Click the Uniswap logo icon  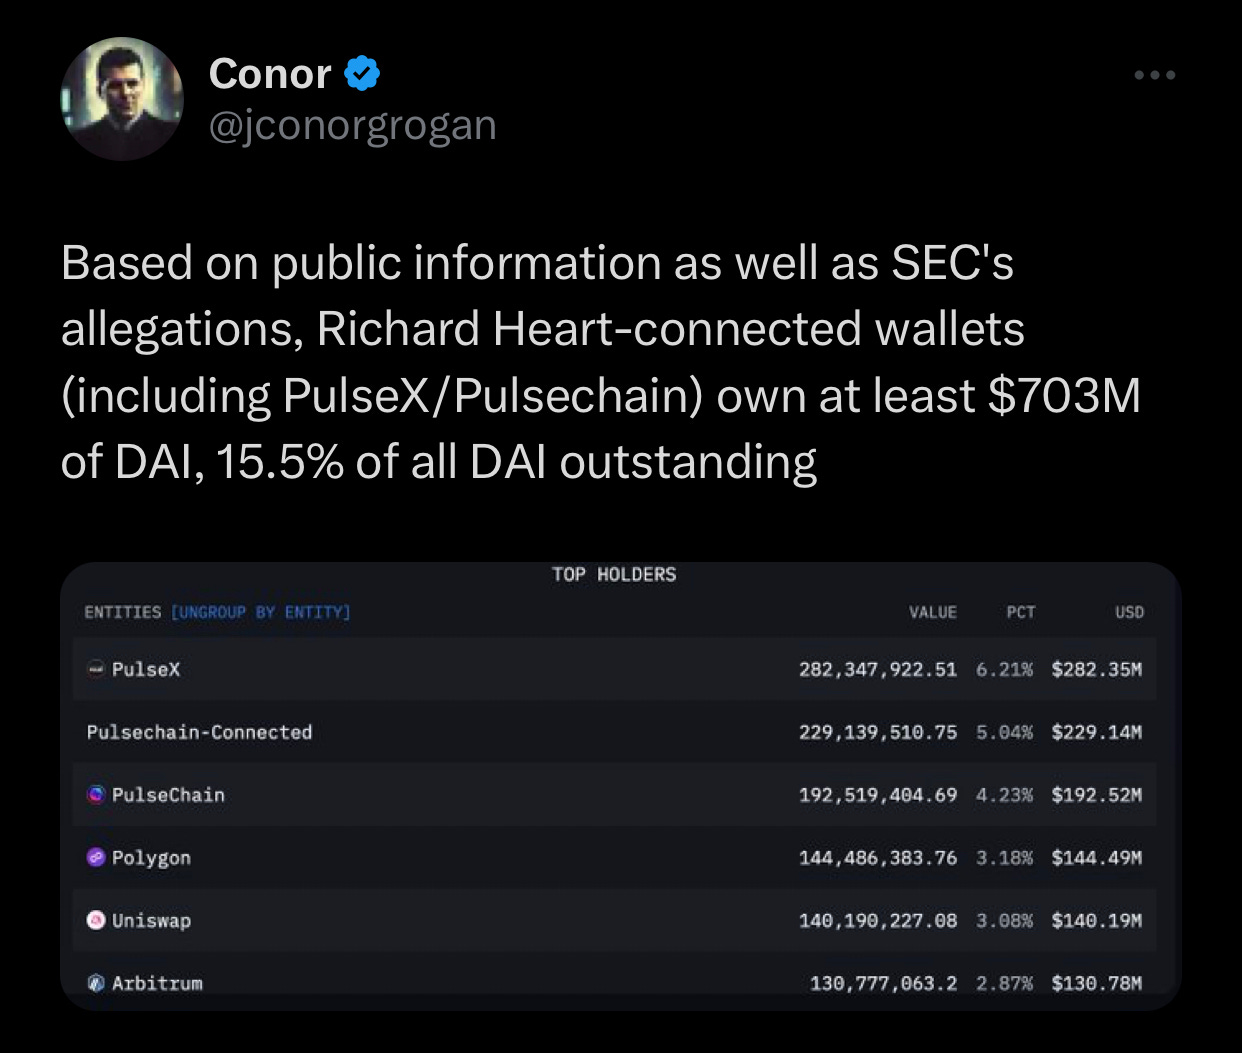point(96,920)
